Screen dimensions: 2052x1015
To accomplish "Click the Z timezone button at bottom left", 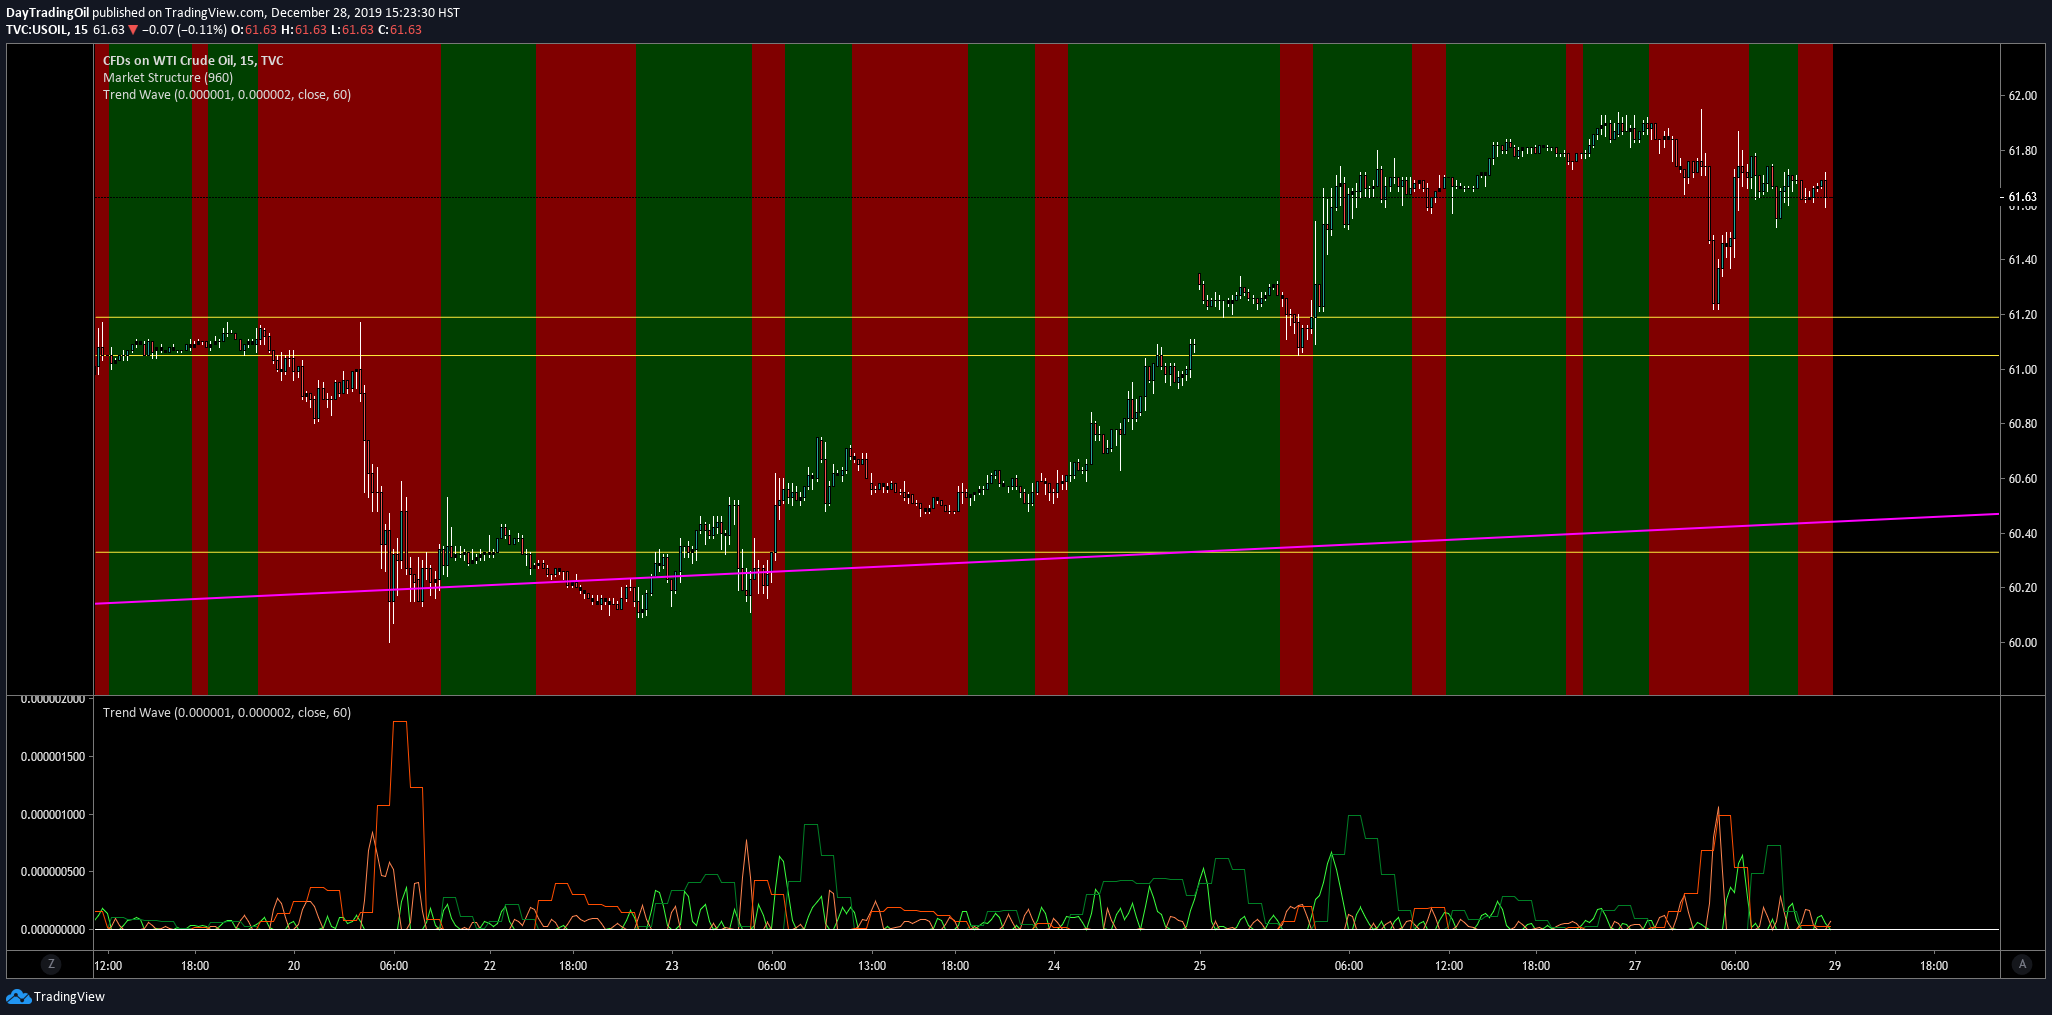I will pos(51,965).
